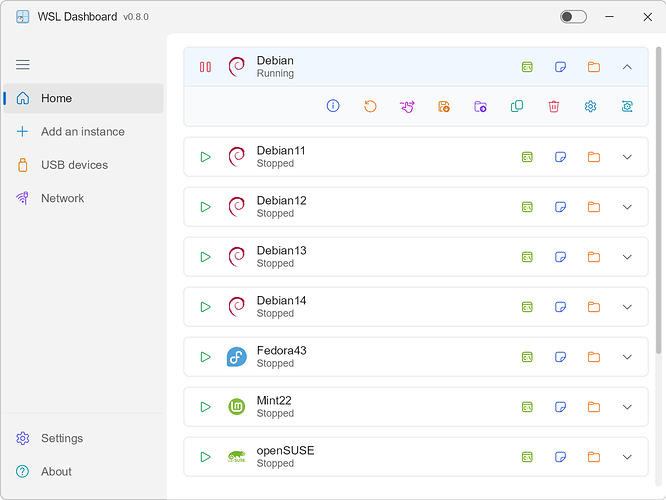666x500 pixels.
Task: Open folder for Mint22
Action: pos(594,407)
